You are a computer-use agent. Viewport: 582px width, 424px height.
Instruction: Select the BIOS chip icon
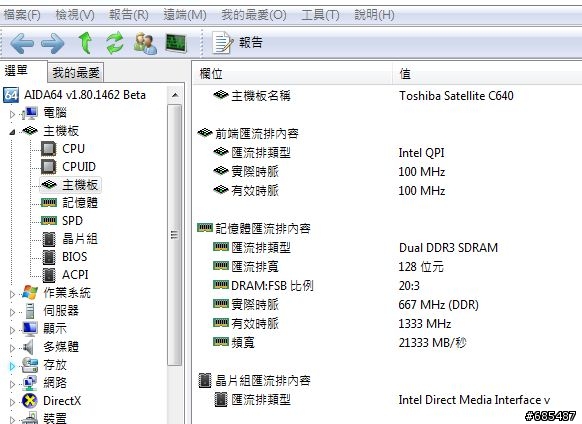[x=49, y=257]
